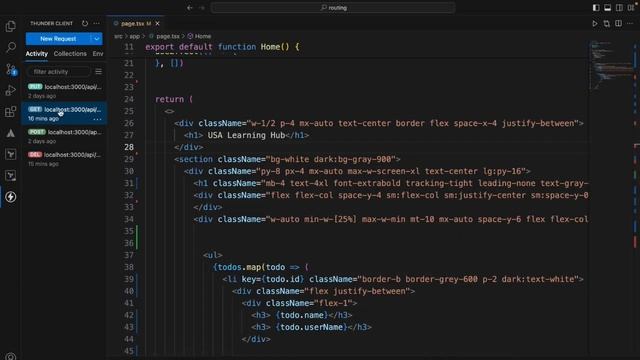The image size is (640, 360).
Task: Open Thunder Client panel more actions menu
Action: 96,23
